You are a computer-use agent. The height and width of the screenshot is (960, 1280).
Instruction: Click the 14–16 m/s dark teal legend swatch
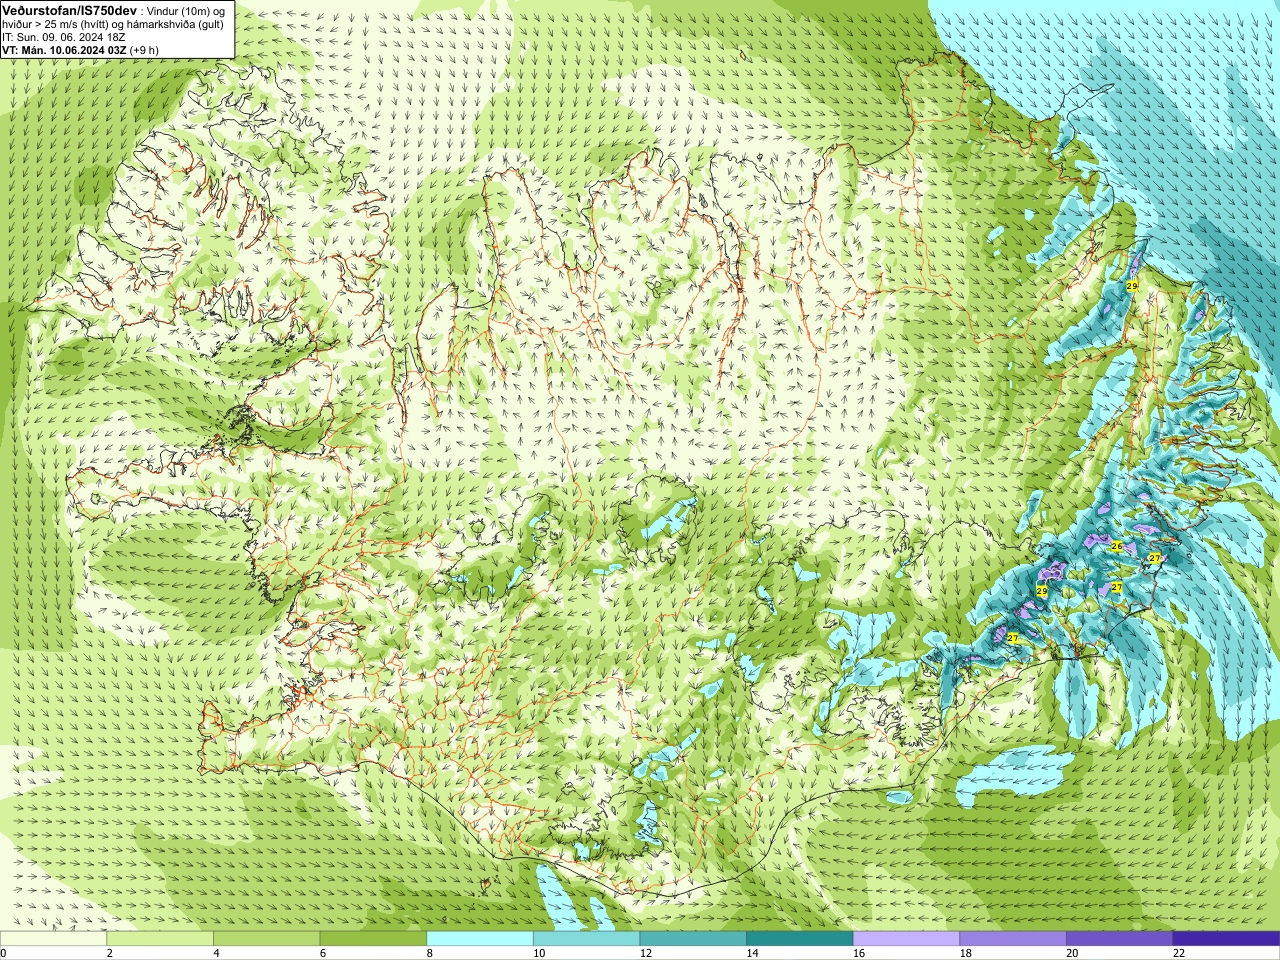(x=800, y=939)
